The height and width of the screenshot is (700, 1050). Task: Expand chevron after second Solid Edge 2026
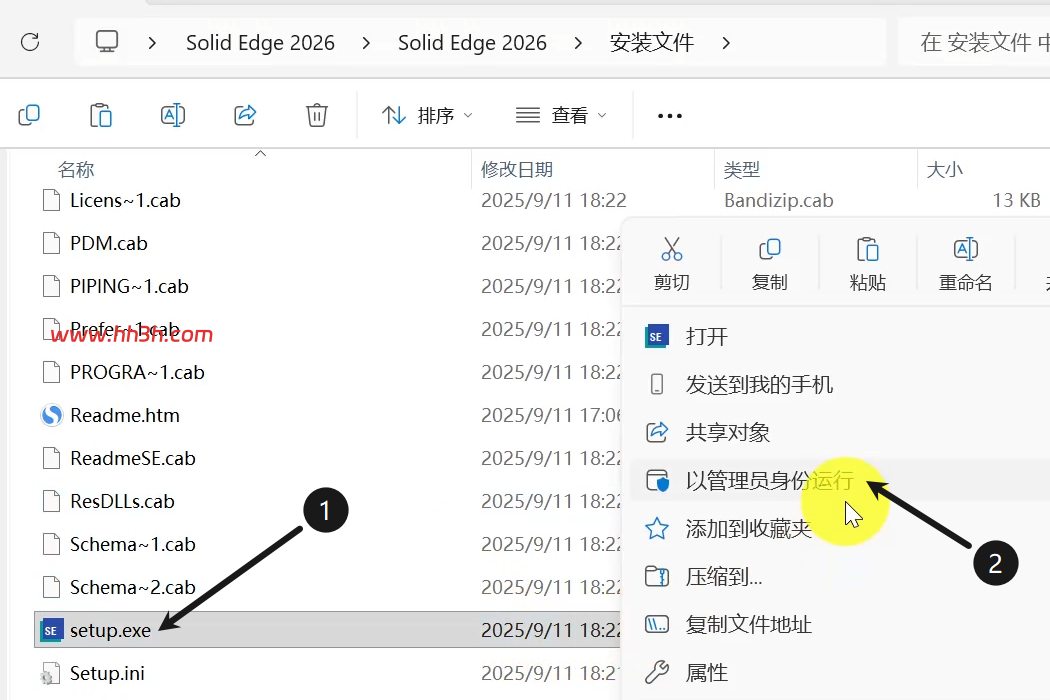[578, 43]
